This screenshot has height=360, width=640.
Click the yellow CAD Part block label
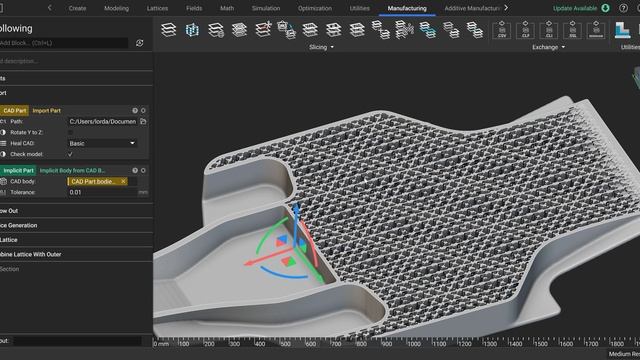point(15,111)
